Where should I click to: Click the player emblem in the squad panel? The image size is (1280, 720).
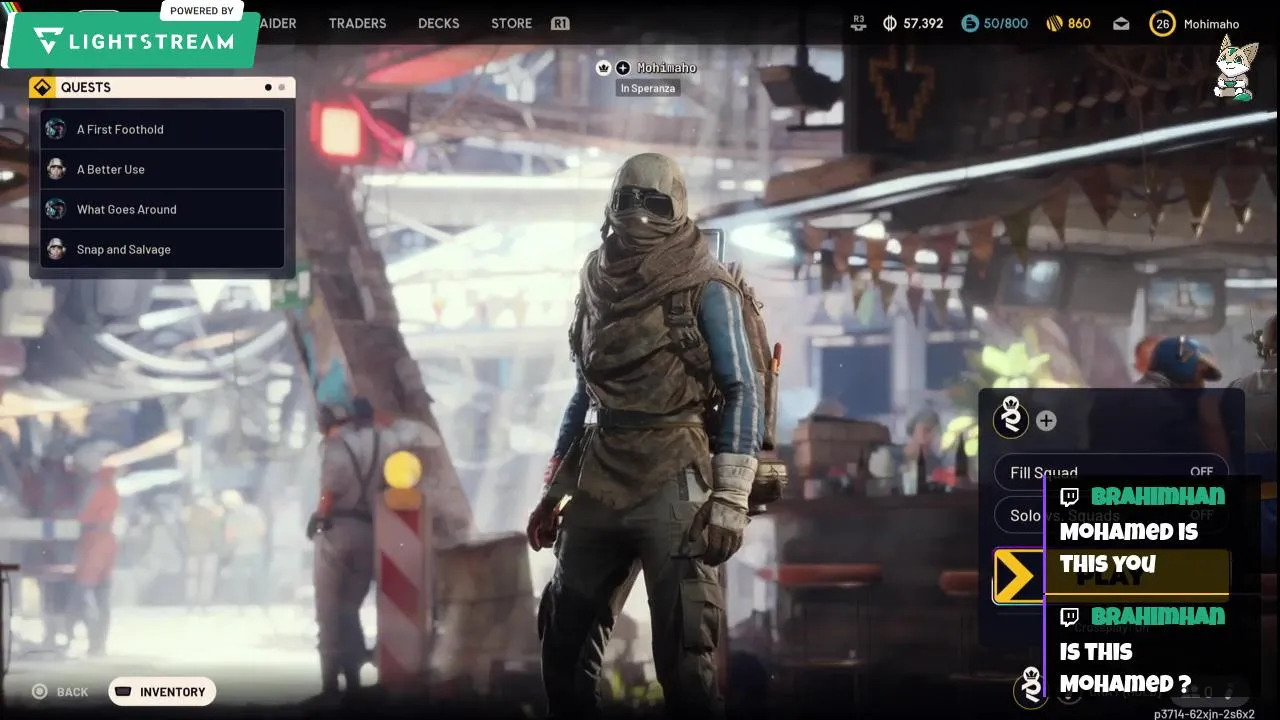coord(1011,418)
